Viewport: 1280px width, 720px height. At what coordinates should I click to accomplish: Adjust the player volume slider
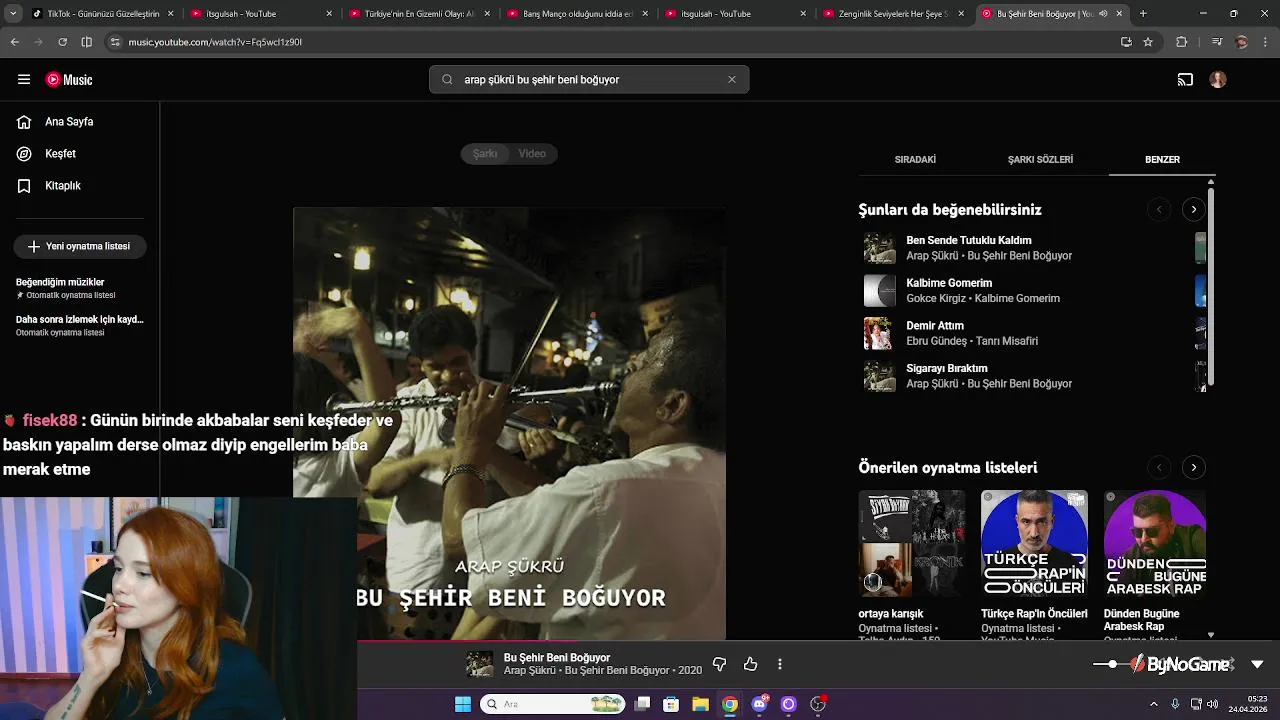[1115, 664]
